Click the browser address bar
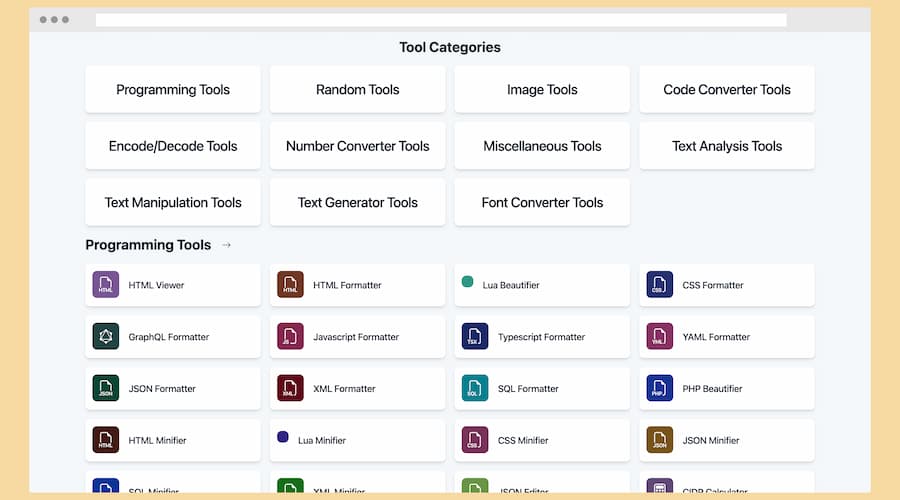900x500 pixels. pyautogui.click(x=441, y=20)
